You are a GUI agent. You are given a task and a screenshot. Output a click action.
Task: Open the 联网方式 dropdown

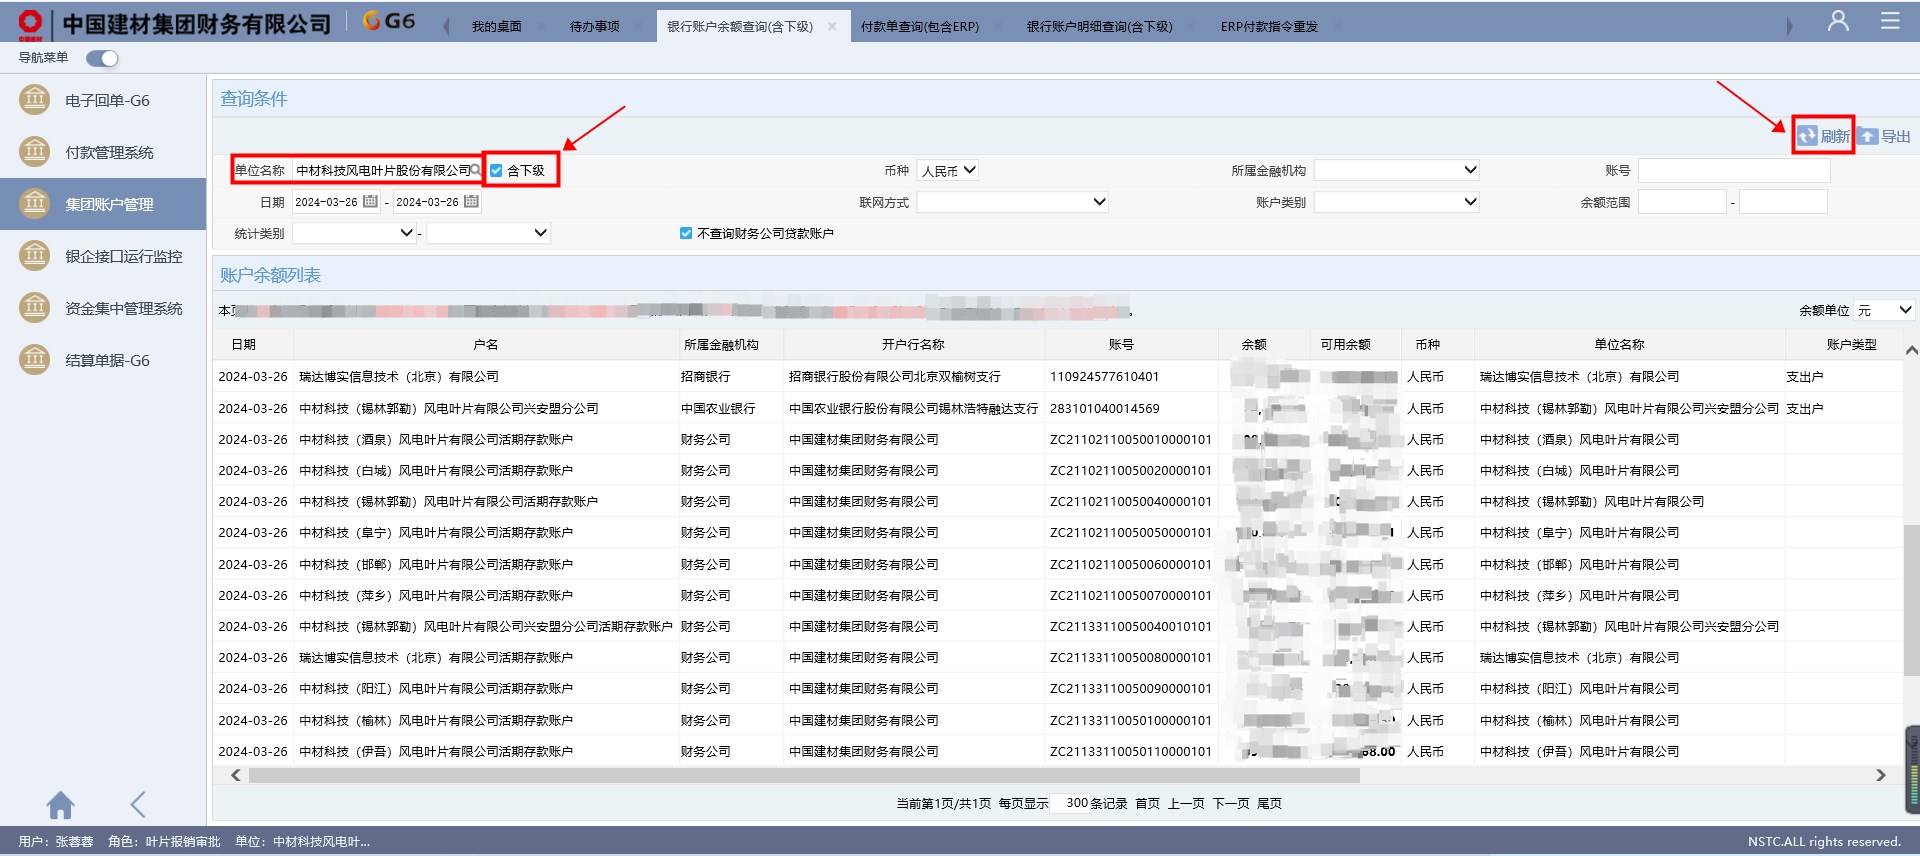[1013, 202]
